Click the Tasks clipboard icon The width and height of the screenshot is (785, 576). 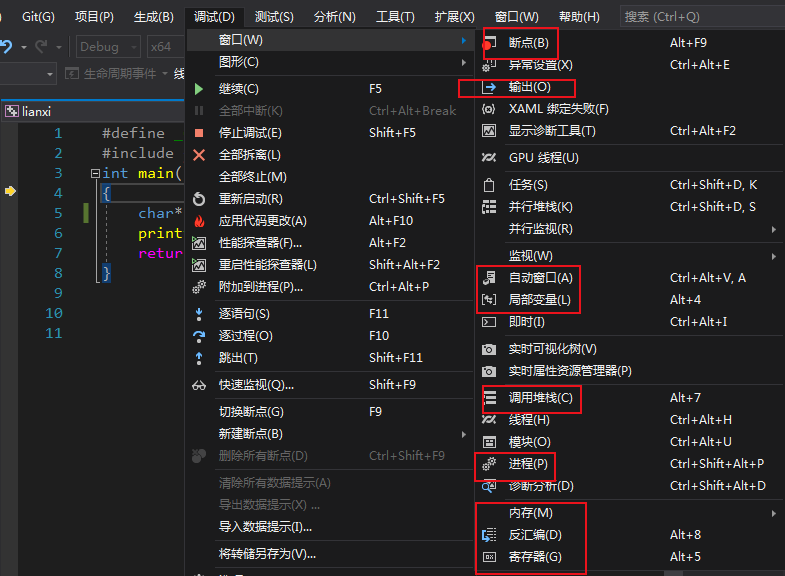pos(489,185)
